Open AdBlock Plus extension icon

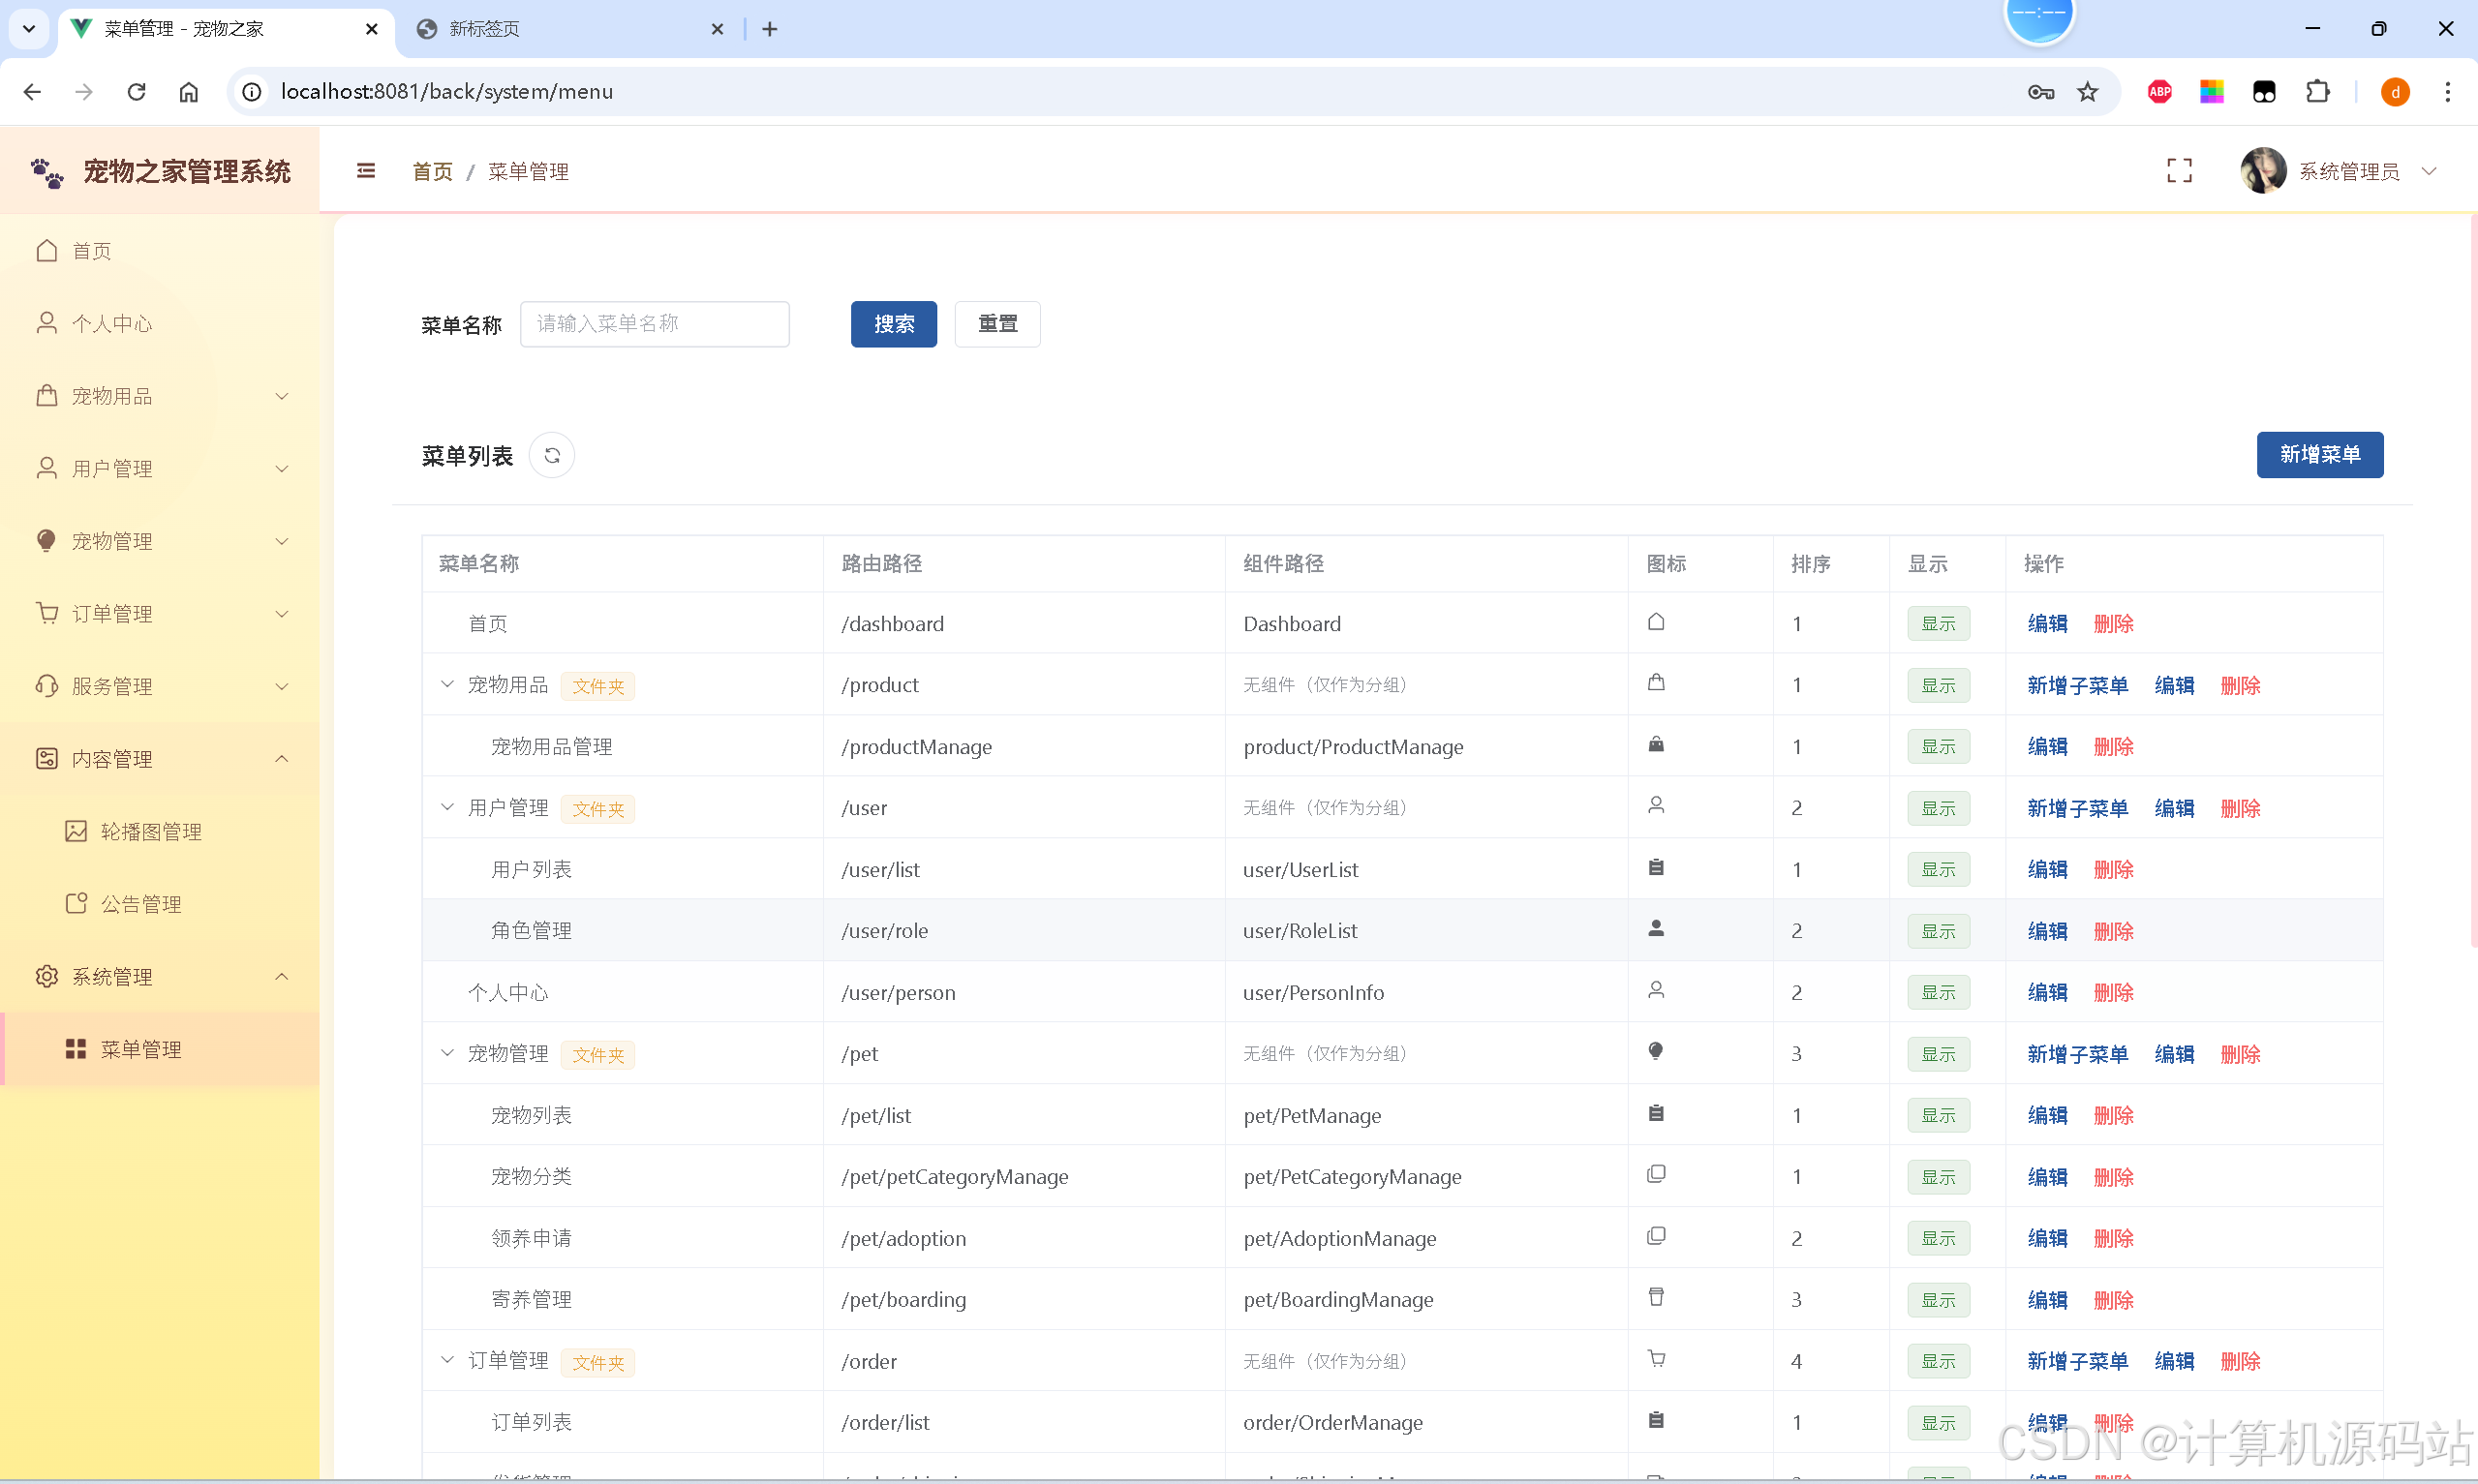[2160, 92]
